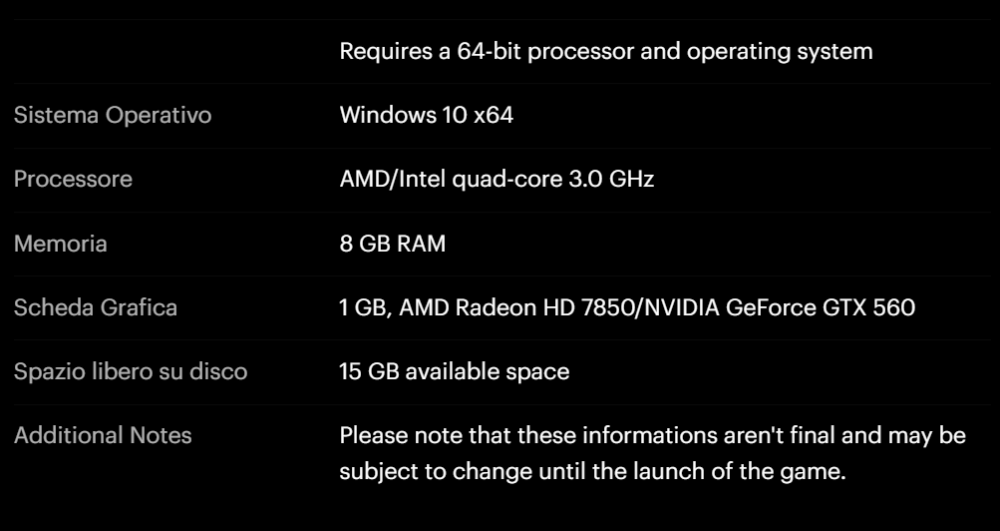Click the Memoria label

(x=60, y=244)
